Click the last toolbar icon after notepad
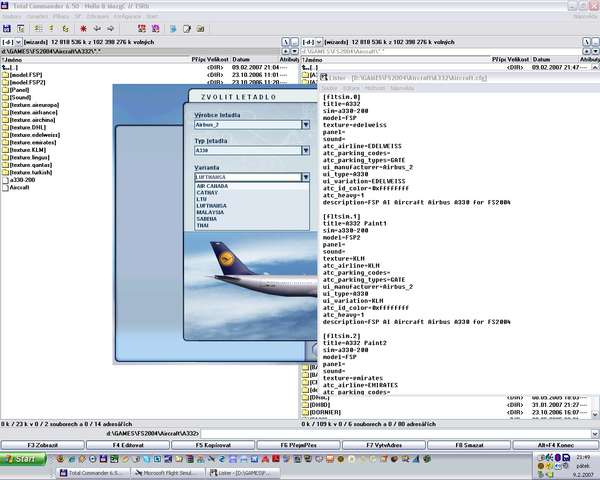Viewport: 600px width, 480px height. (x=201, y=29)
